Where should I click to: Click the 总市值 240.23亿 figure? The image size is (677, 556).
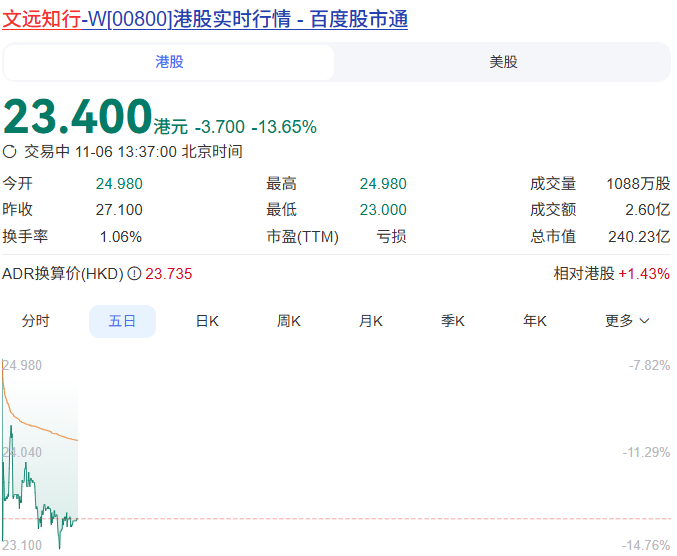[639, 237]
